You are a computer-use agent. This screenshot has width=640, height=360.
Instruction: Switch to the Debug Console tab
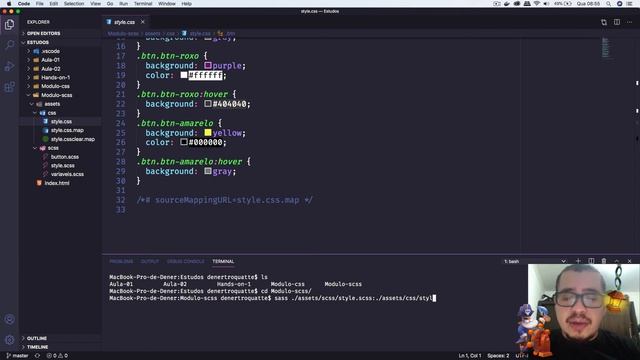(186, 261)
